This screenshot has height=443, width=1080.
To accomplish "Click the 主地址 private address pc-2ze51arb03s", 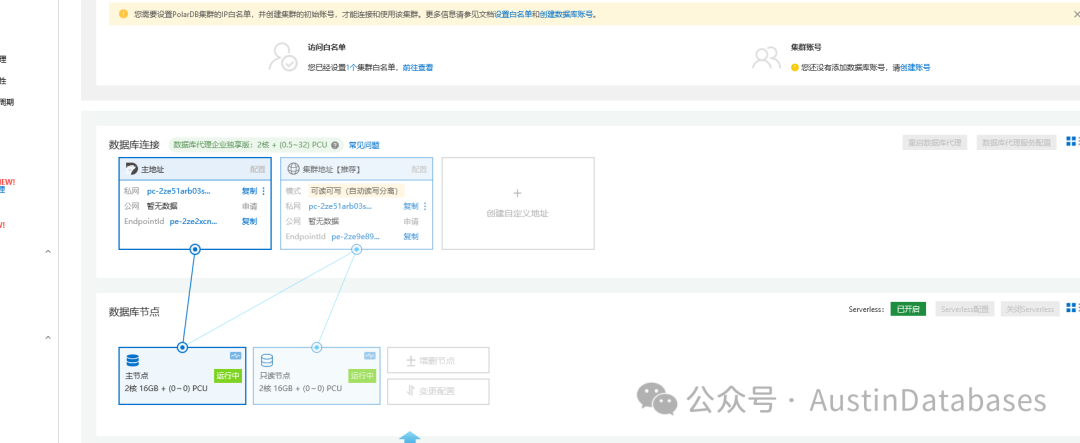I will point(179,191).
